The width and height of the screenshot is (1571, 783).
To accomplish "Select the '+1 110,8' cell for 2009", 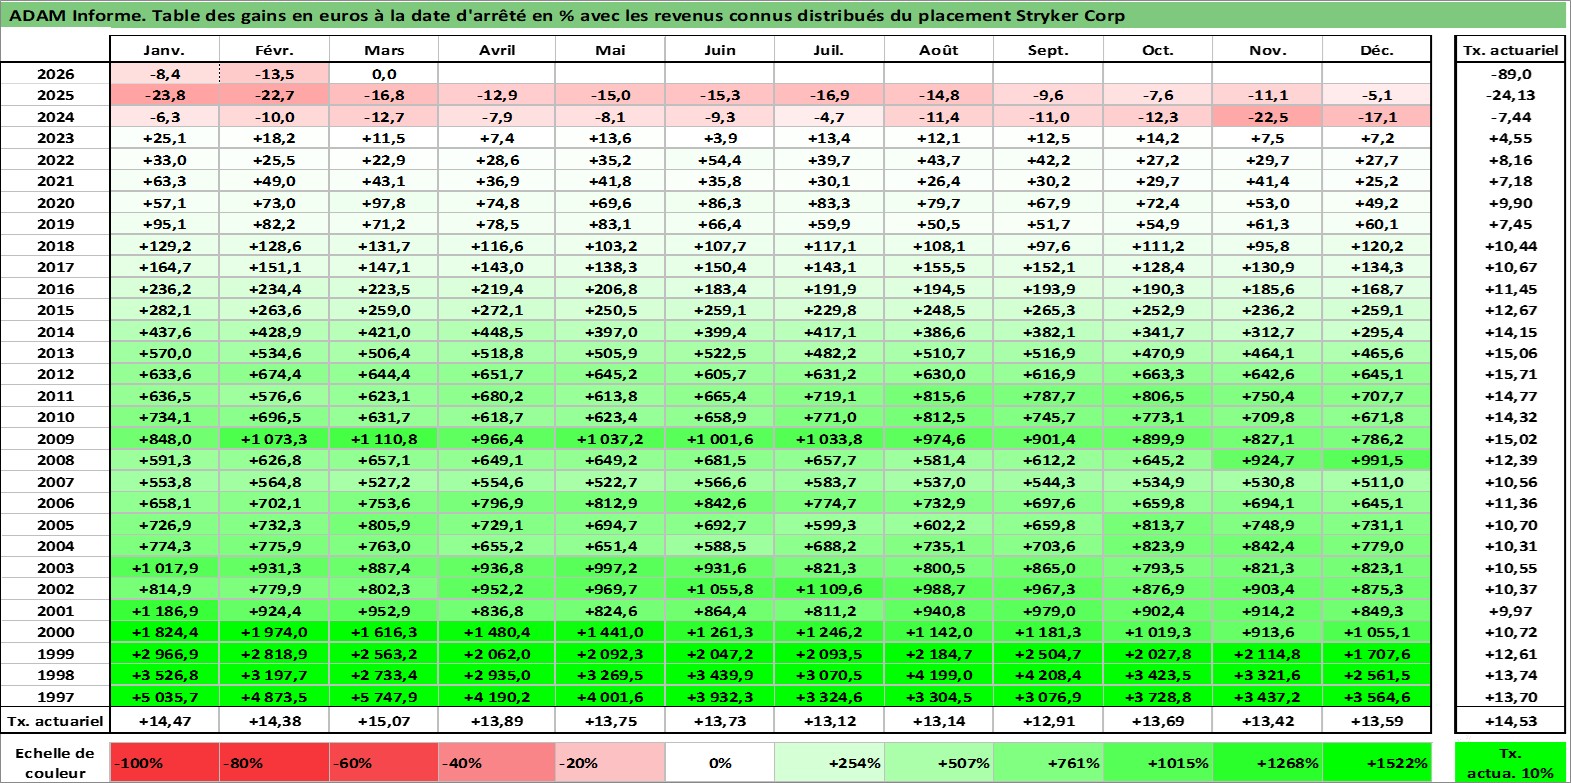I will tap(384, 439).
